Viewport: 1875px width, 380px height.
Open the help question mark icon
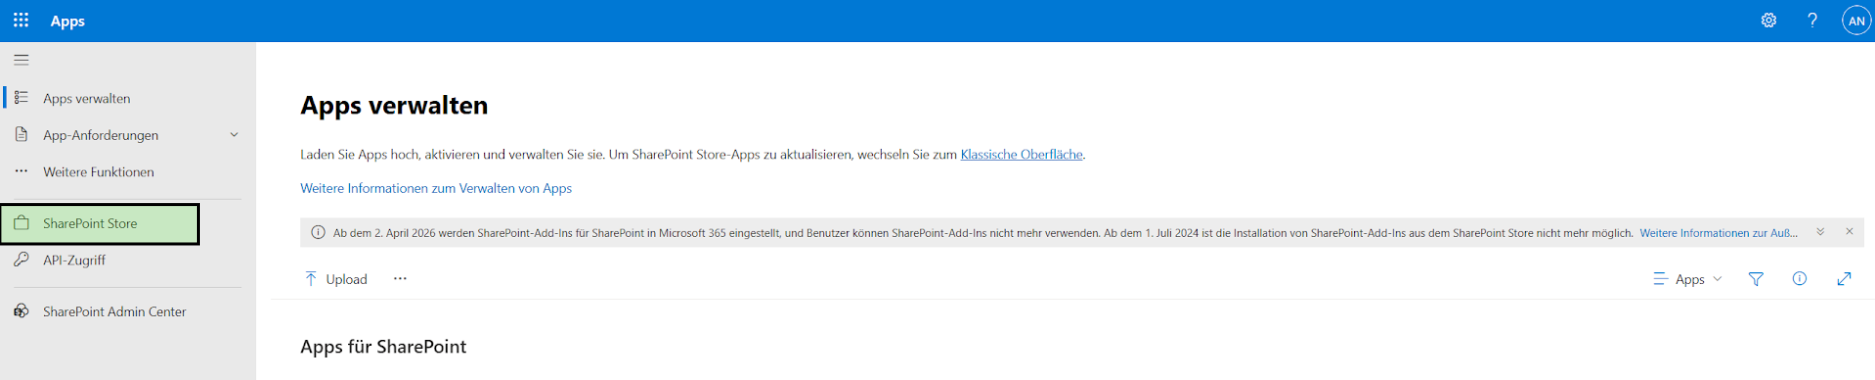[1812, 20]
